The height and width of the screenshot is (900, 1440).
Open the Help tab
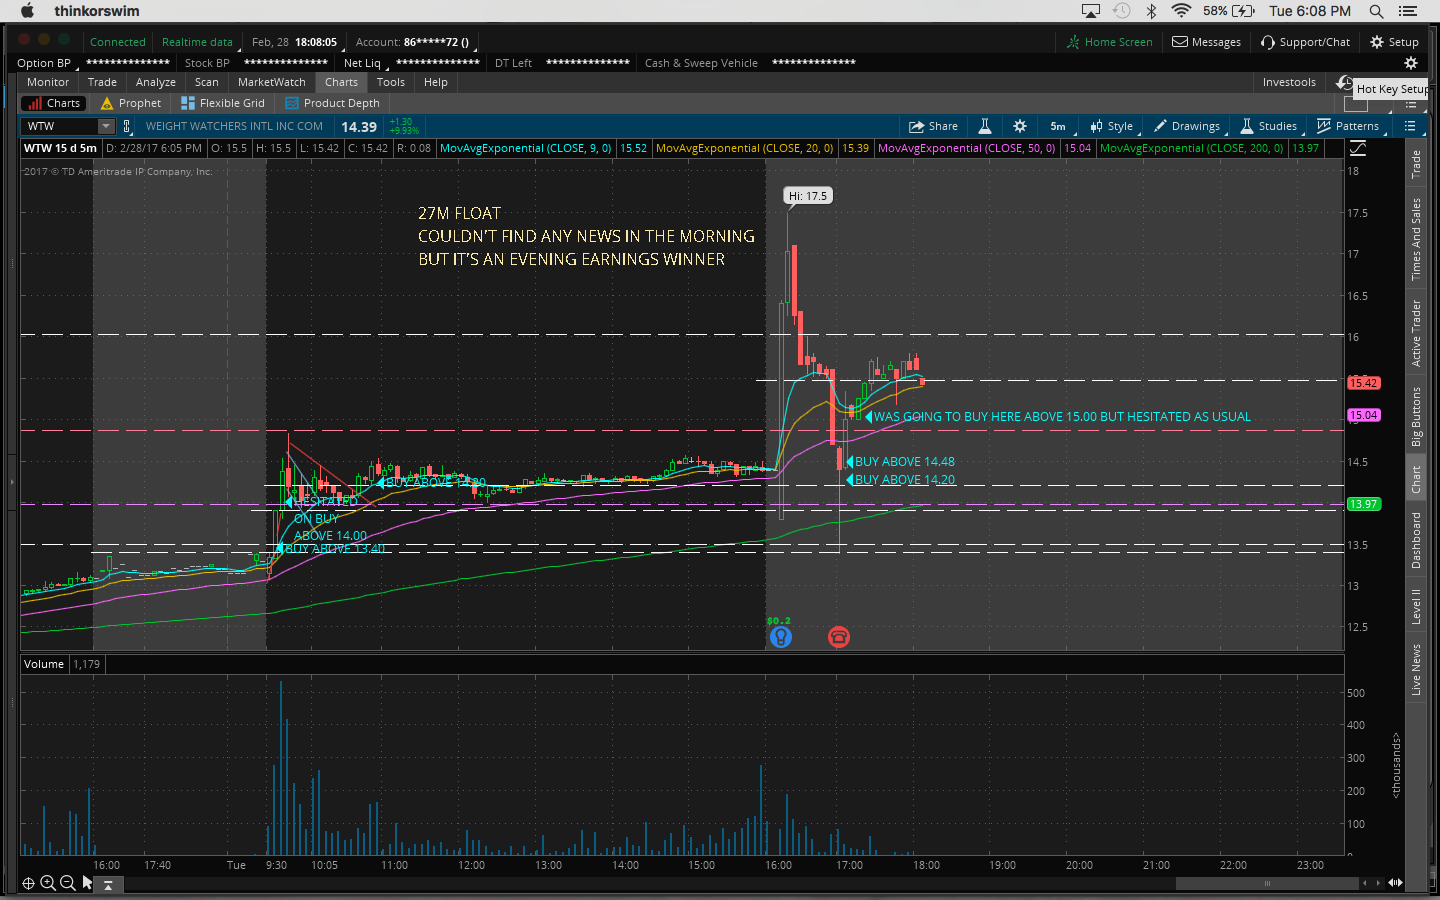[436, 82]
